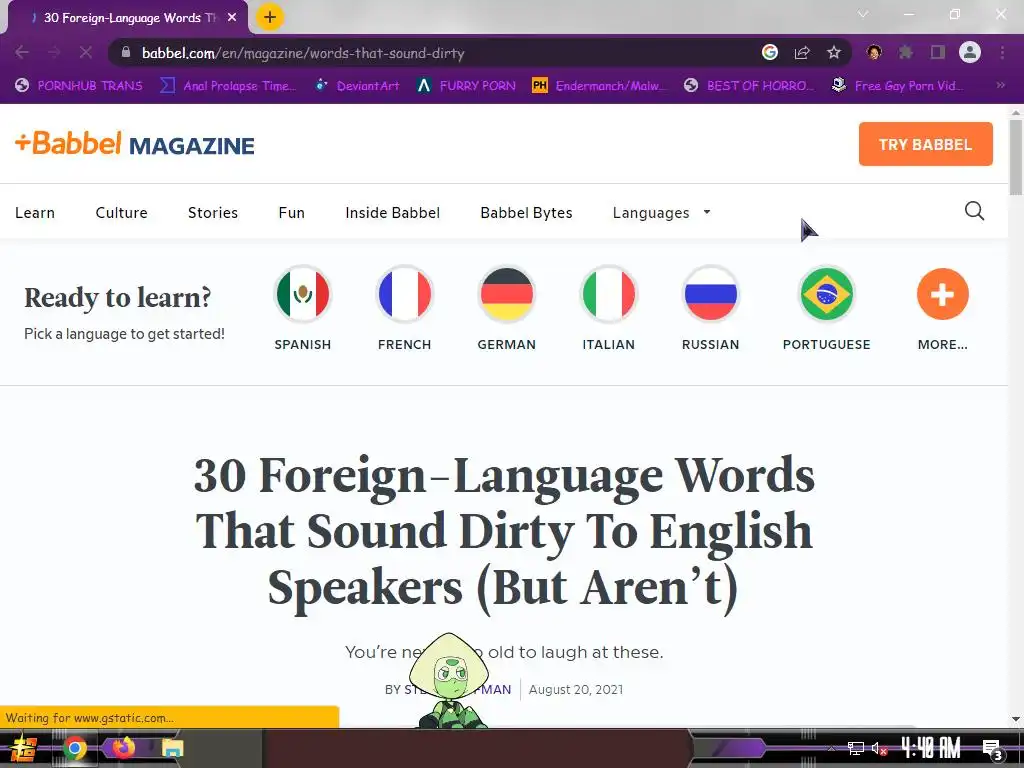Open the Babbel Bytes menu item
Image resolution: width=1024 pixels, height=768 pixels.
526,213
